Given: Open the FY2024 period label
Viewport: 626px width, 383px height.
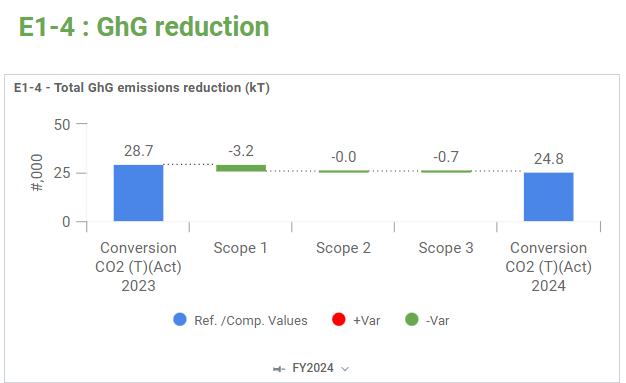Looking at the screenshot, I should tap(313, 368).
